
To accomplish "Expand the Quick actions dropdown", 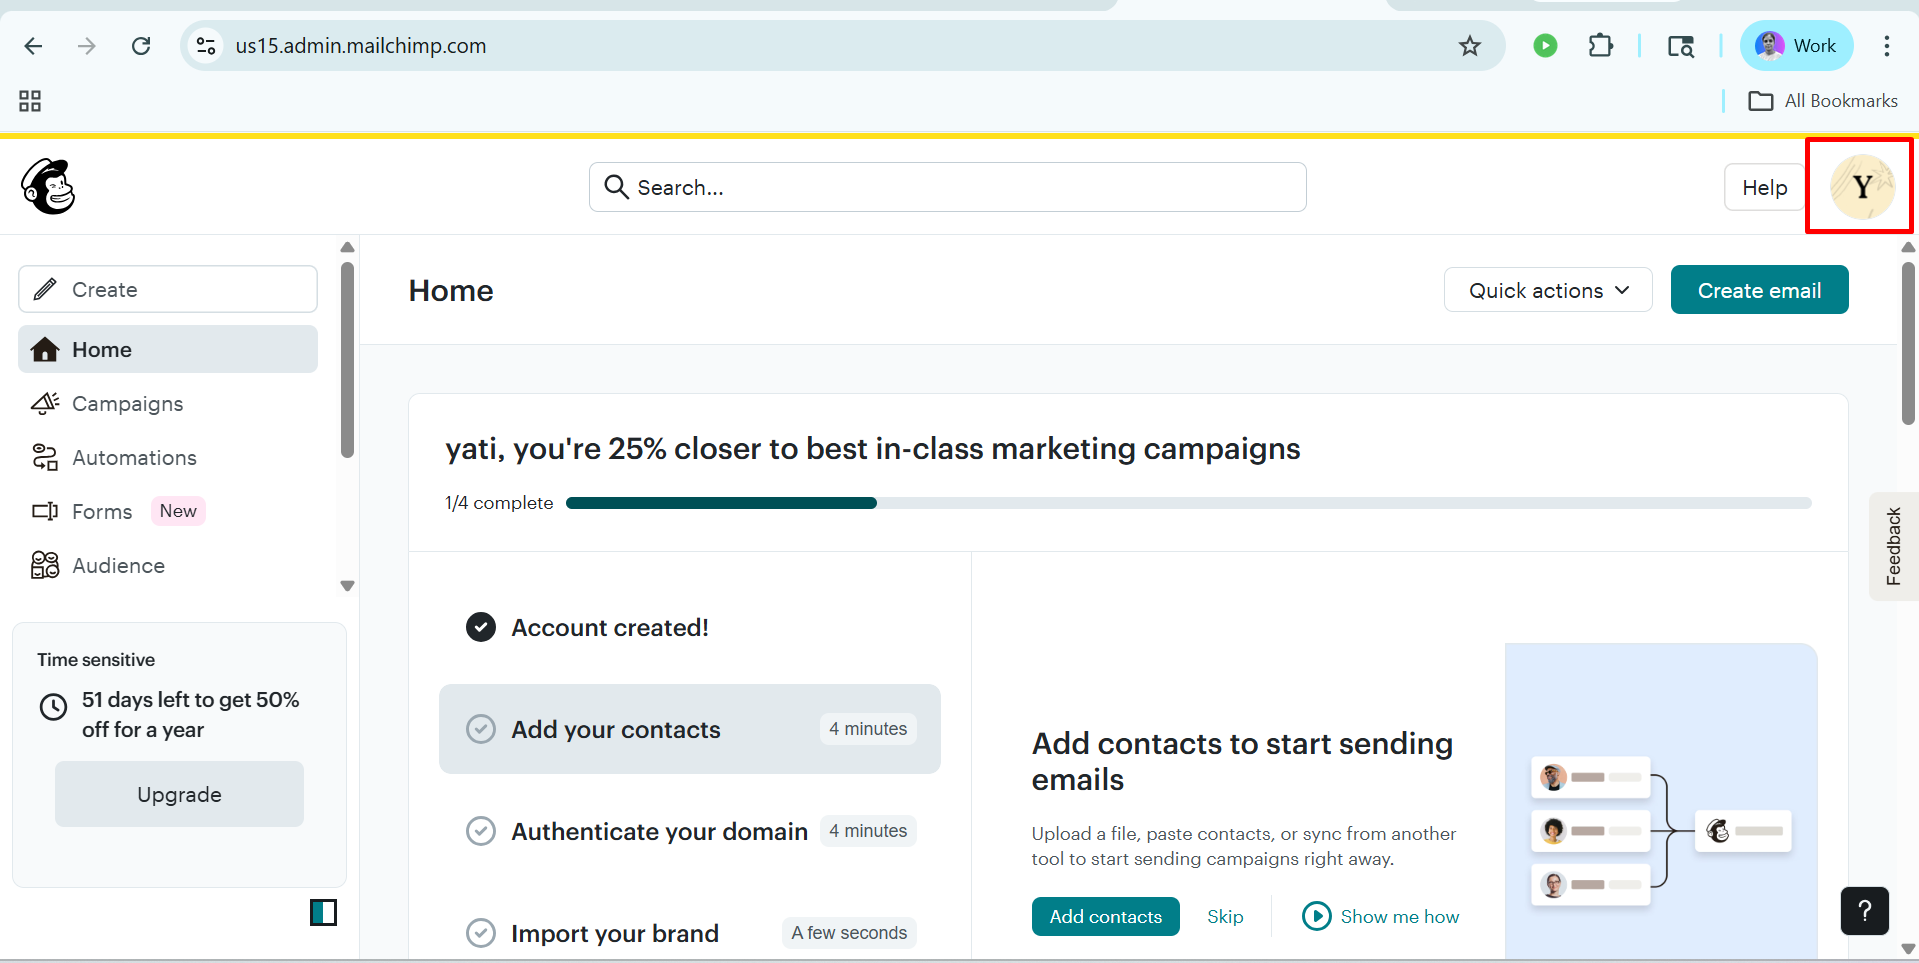I will pyautogui.click(x=1548, y=290).
